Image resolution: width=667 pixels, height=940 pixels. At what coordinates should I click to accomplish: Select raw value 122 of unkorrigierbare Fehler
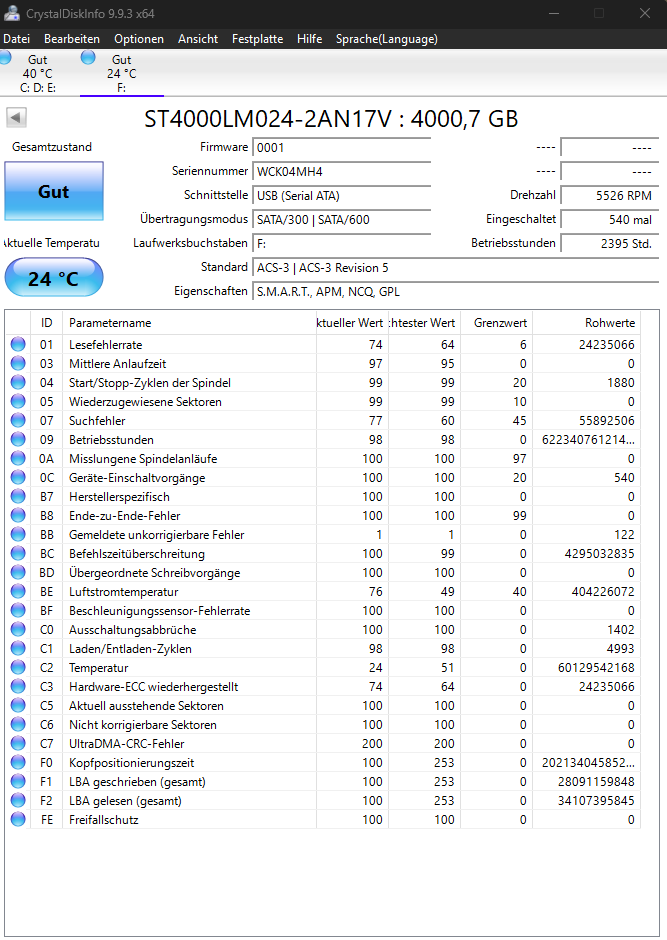coord(624,535)
